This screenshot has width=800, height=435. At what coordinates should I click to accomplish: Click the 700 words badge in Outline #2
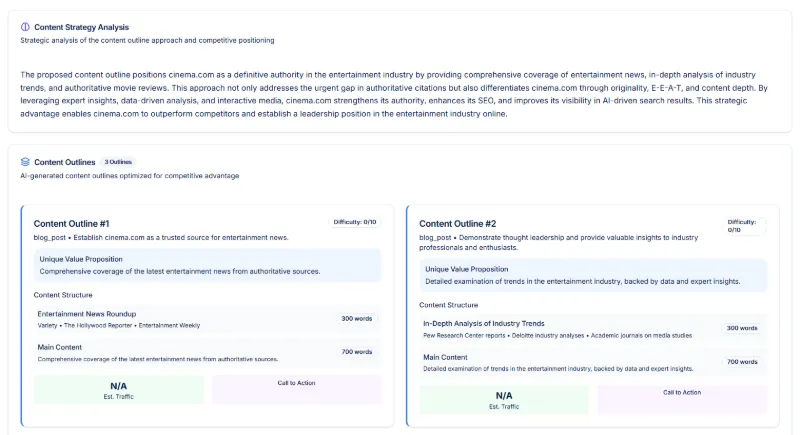(x=741, y=362)
